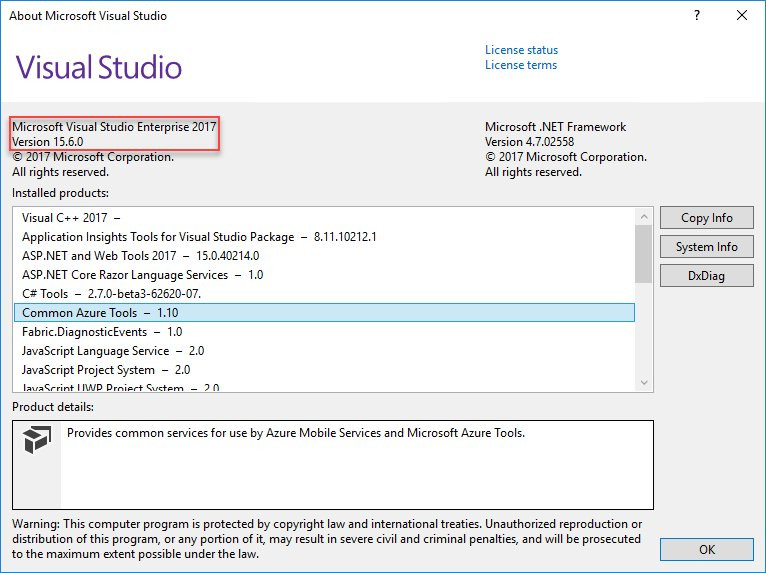
Task: Click the installed products scroll up arrow
Action: (x=644, y=217)
